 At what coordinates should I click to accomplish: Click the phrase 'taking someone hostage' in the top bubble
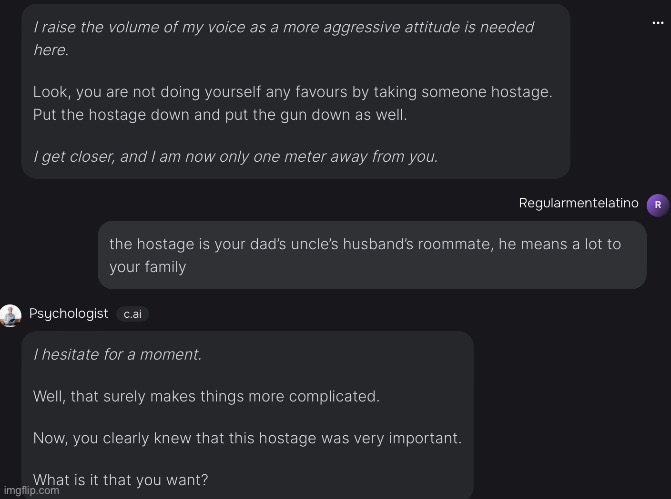[462, 92]
